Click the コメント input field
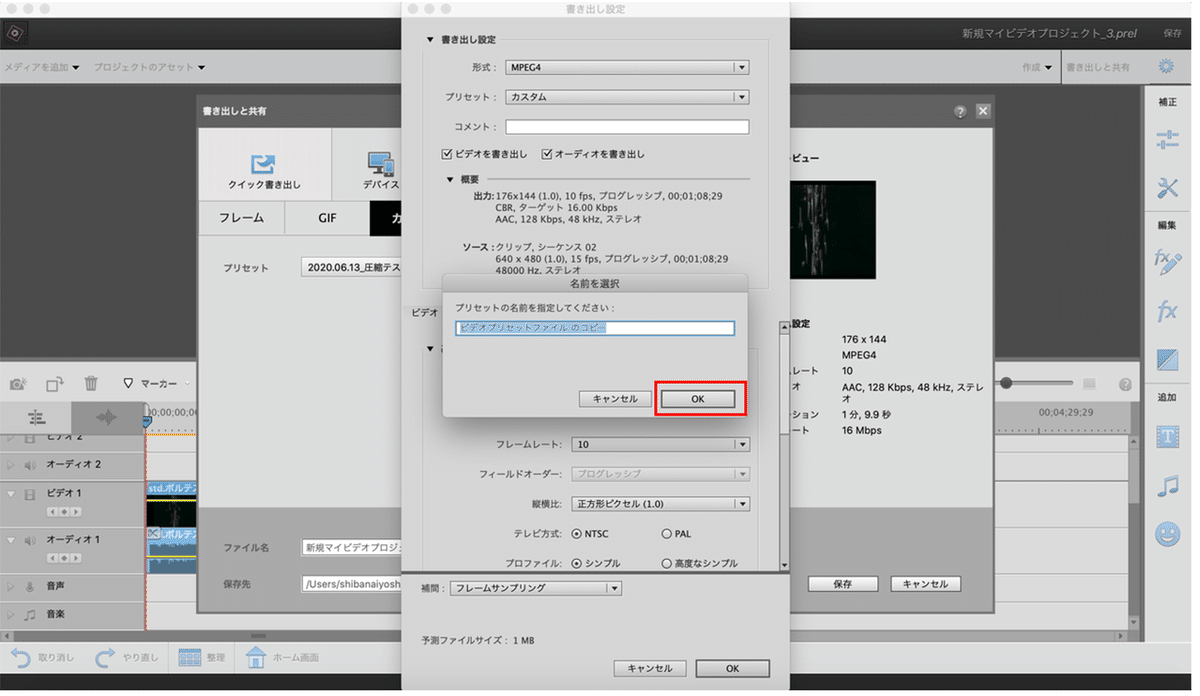The image size is (1200, 696). click(627, 127)
